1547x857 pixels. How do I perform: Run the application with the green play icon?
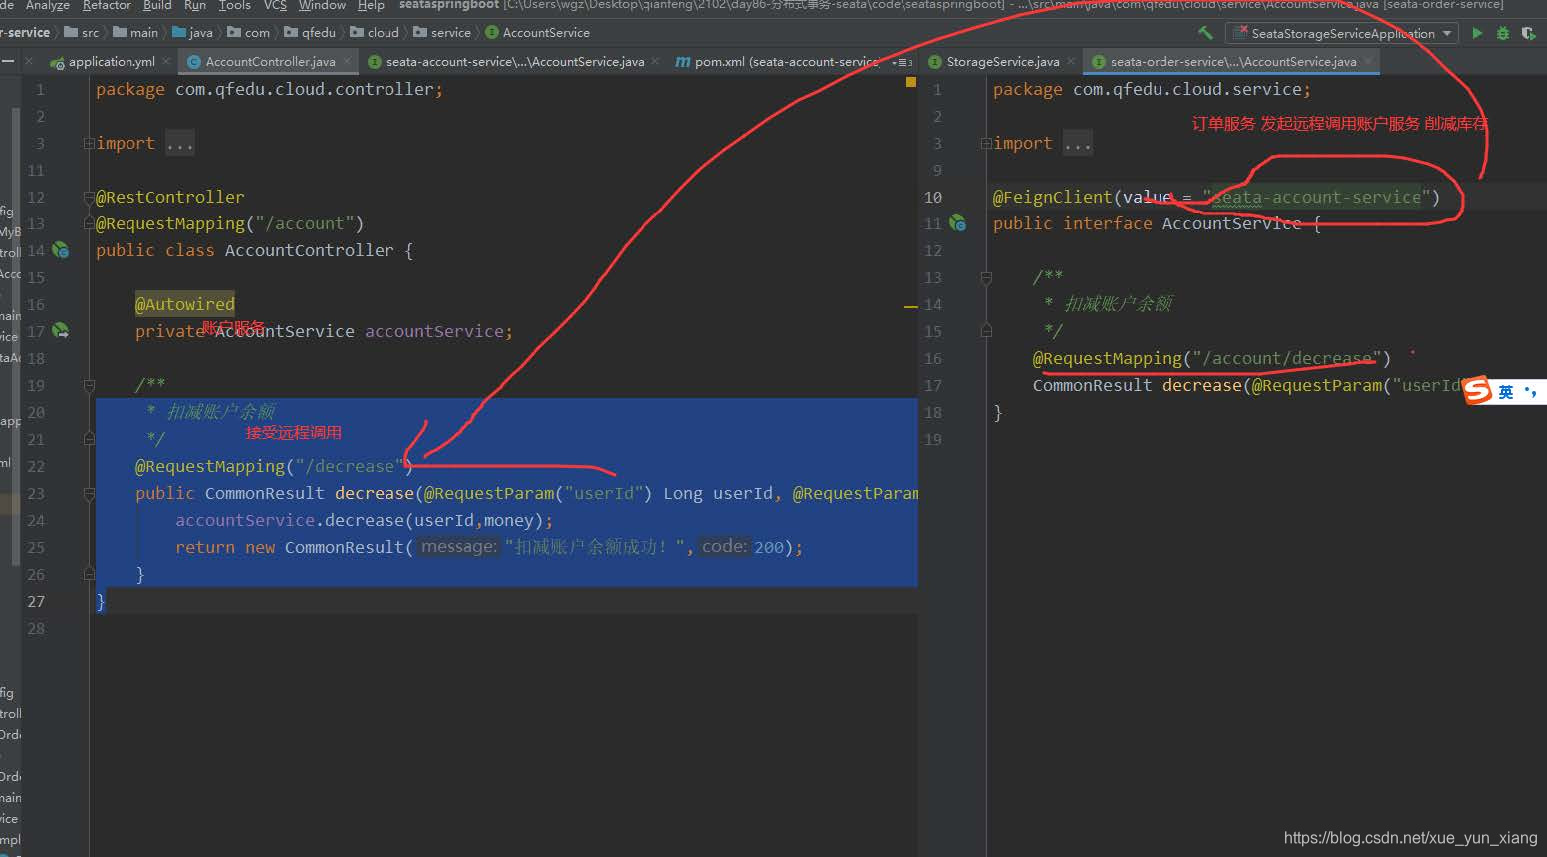point(1477,33)
